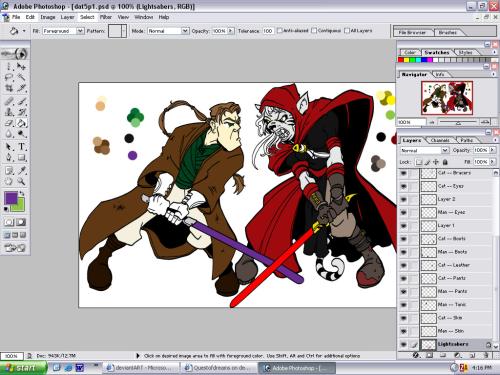Select the Move tool
This screenshot has width=500, height=375.
(22, 66)
